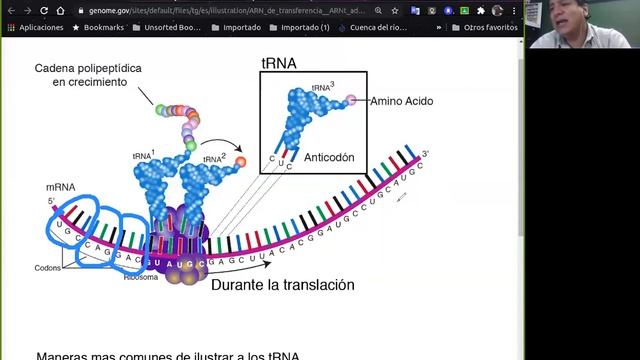Click the 'Ribosoma' label
This screenshot has height=360, width=640.
(141, 277)
